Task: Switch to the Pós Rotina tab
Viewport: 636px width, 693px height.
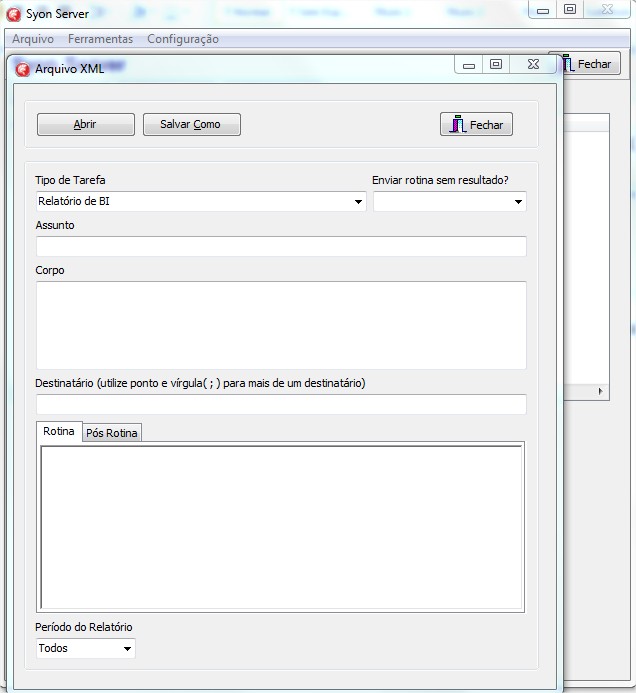Action: tap(112, 433)
